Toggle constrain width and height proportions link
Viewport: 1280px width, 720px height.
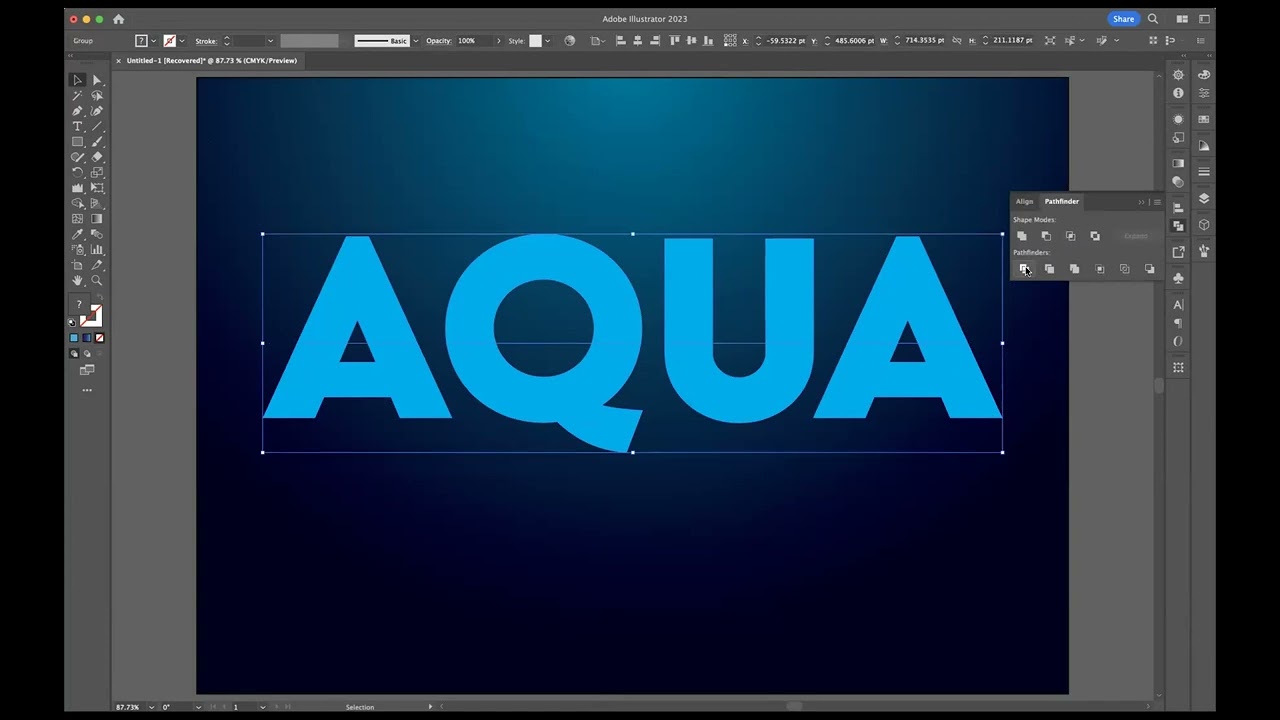(957, 41)
